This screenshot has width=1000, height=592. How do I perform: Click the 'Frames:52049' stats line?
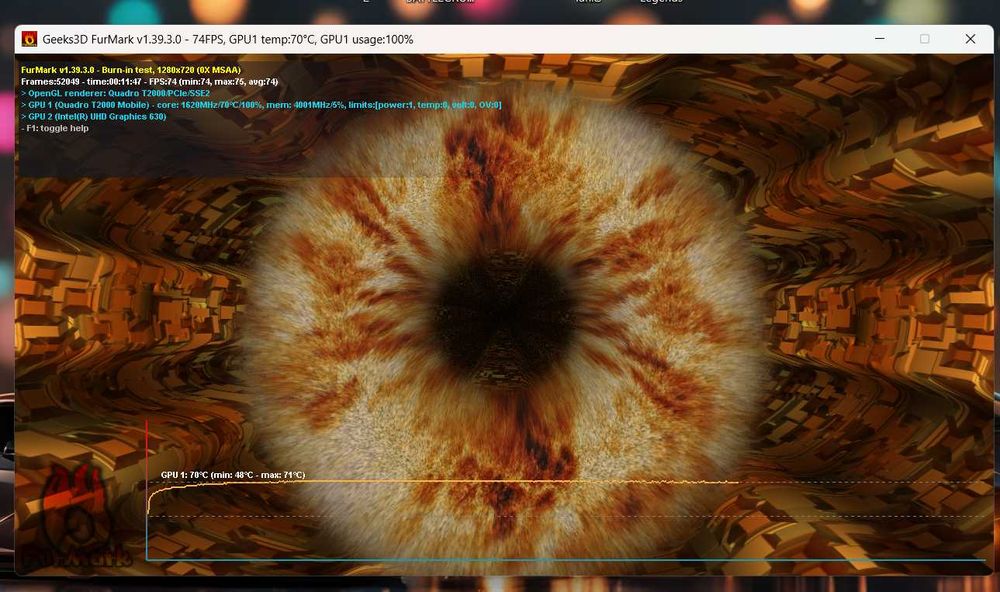pos(149,82)
